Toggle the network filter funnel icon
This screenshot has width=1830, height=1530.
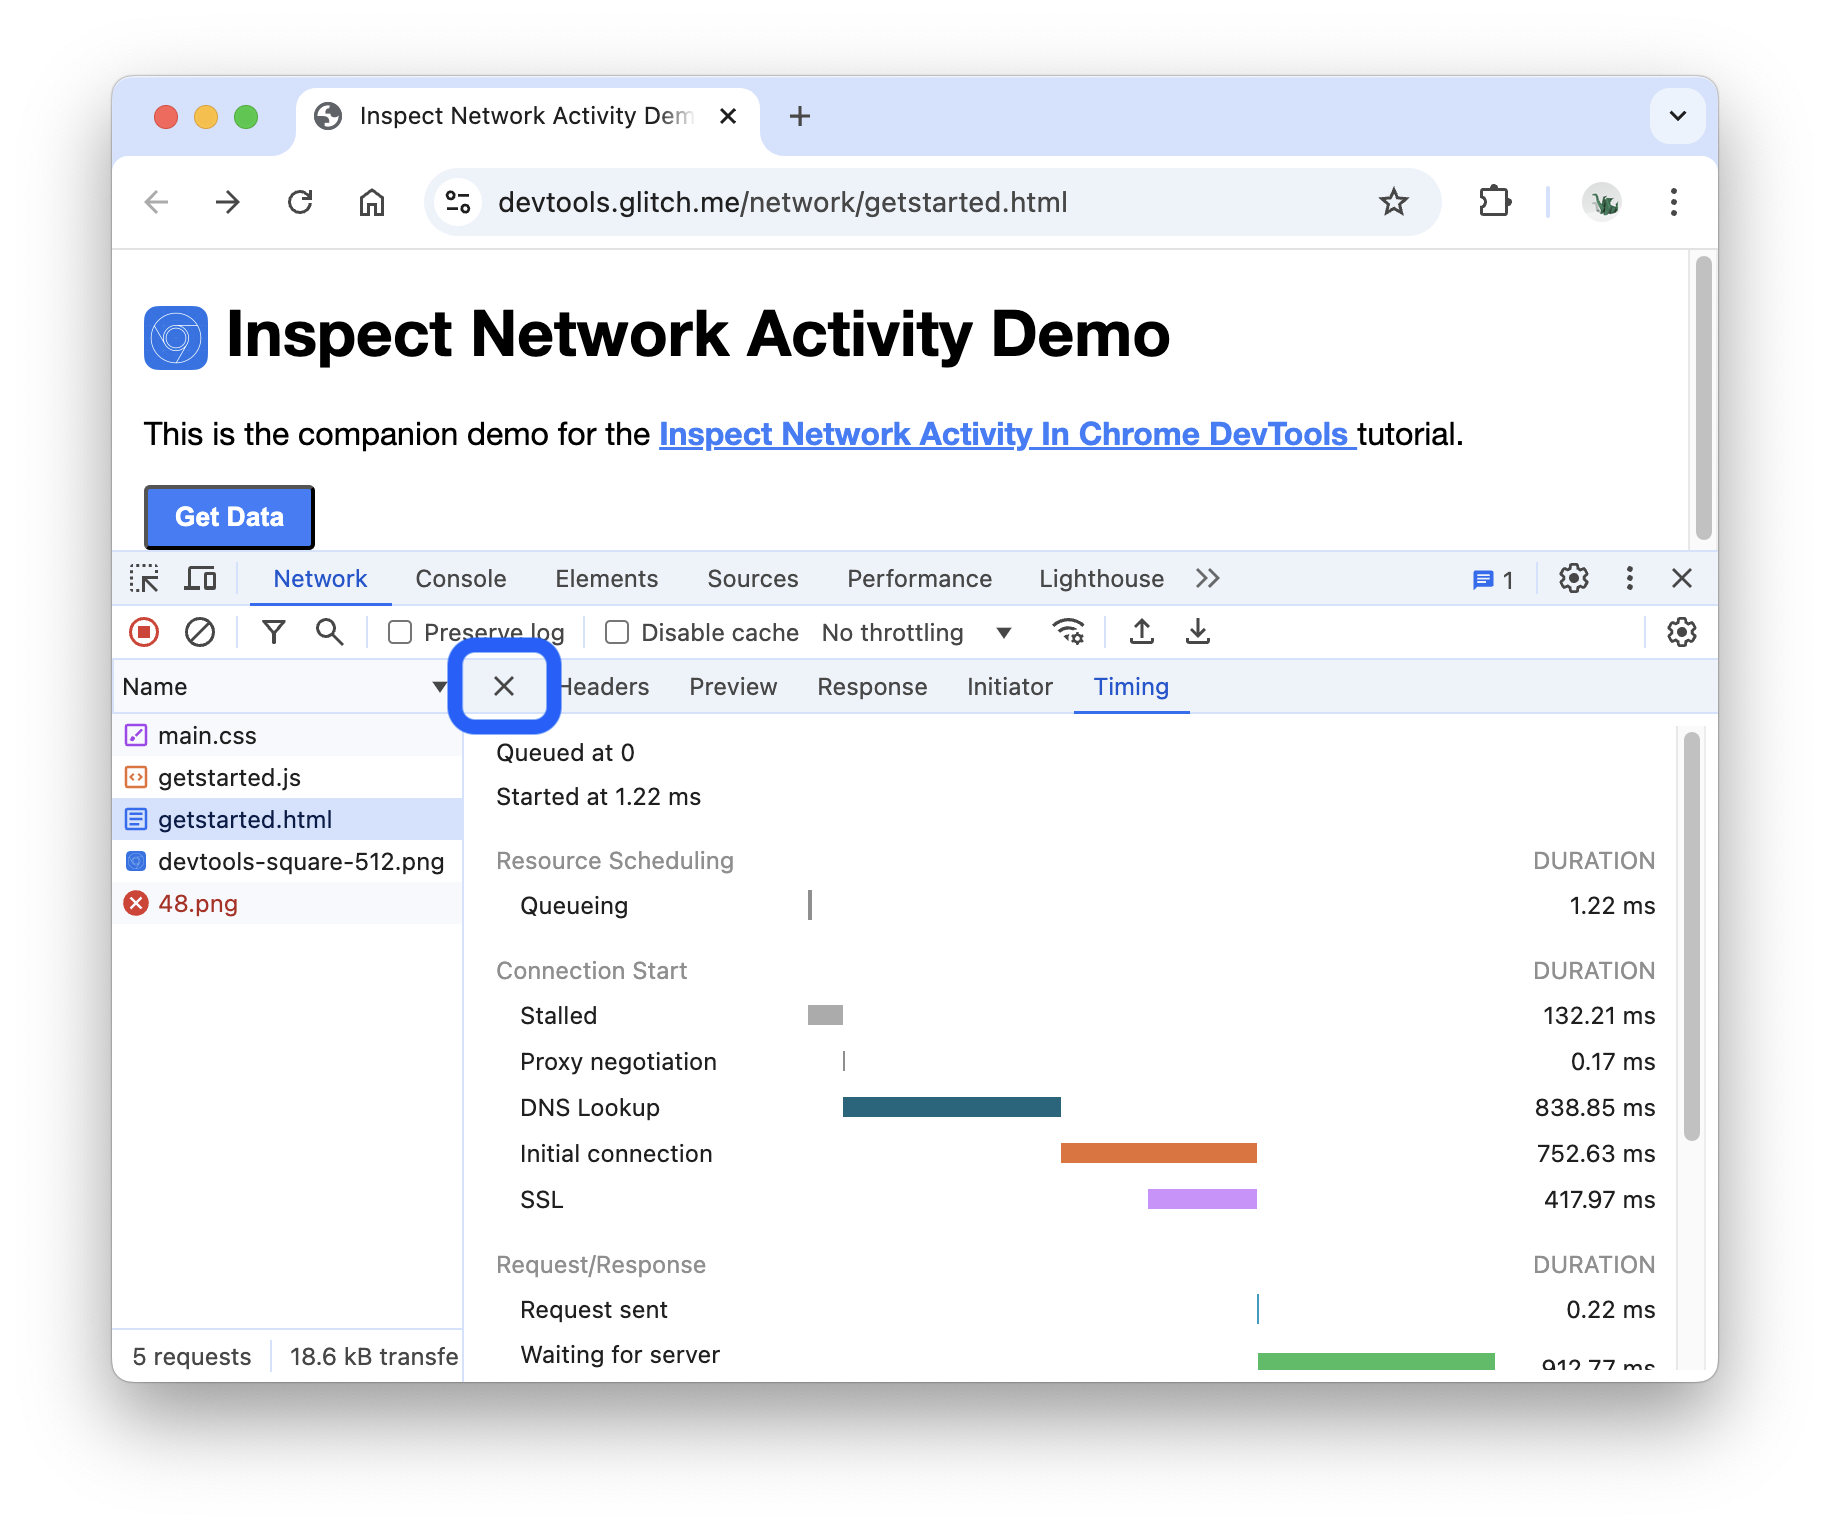click(x=273, y=632)
